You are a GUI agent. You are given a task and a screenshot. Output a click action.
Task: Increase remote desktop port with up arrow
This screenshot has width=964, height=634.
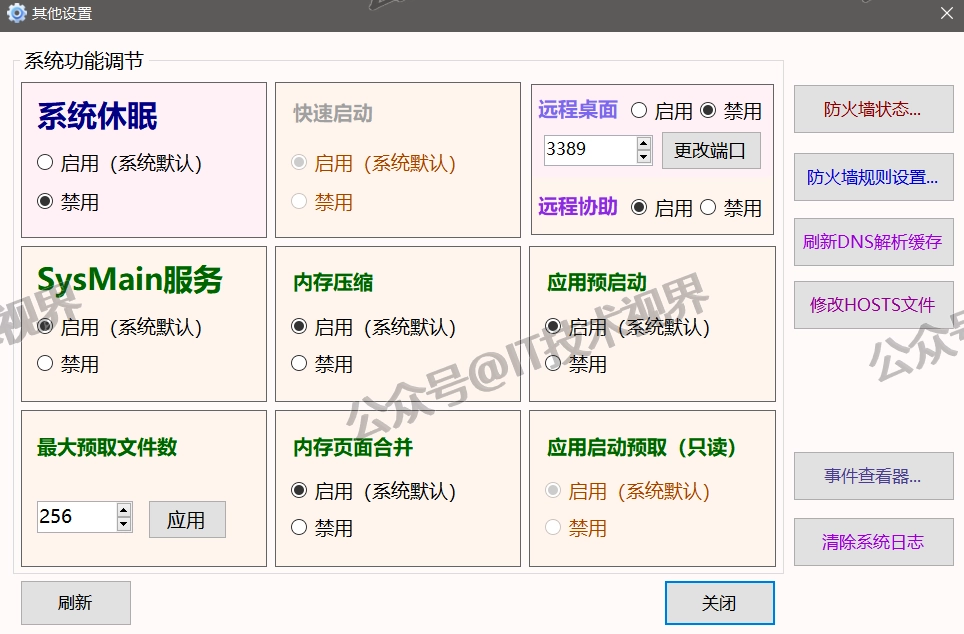click(644, 144)
